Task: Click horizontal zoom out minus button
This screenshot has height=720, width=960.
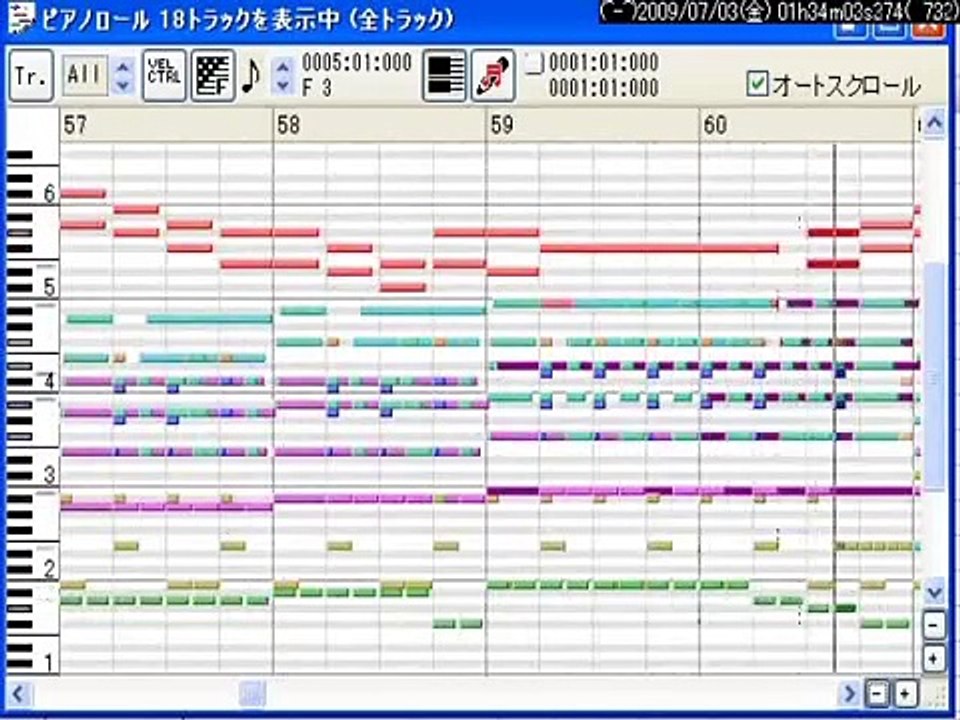Action: (x=877, y=694)
